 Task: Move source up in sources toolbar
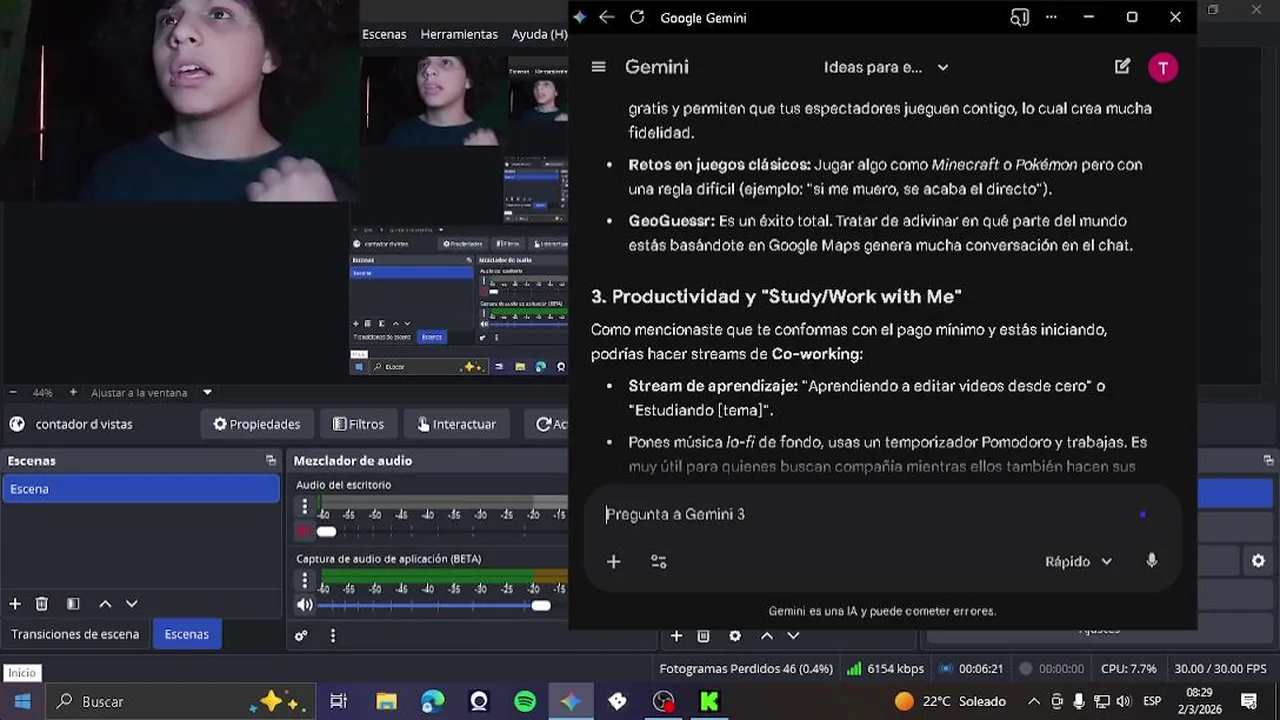click(767, 636)
